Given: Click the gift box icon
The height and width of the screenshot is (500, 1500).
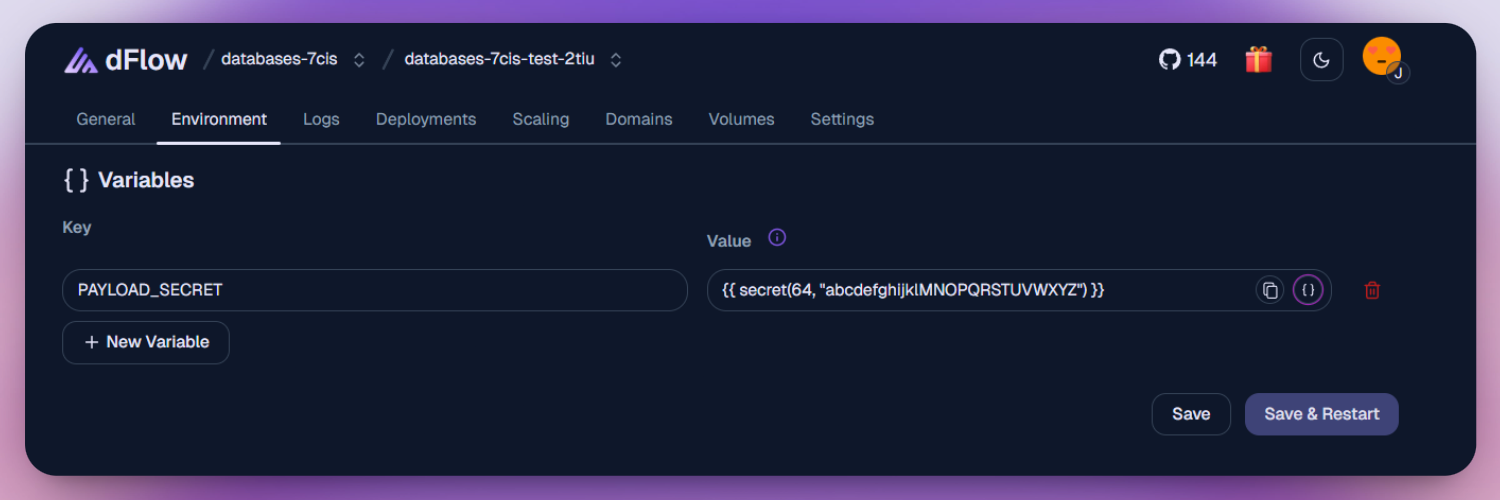Looking at the screenshot, I should (x=1258, y=60).
